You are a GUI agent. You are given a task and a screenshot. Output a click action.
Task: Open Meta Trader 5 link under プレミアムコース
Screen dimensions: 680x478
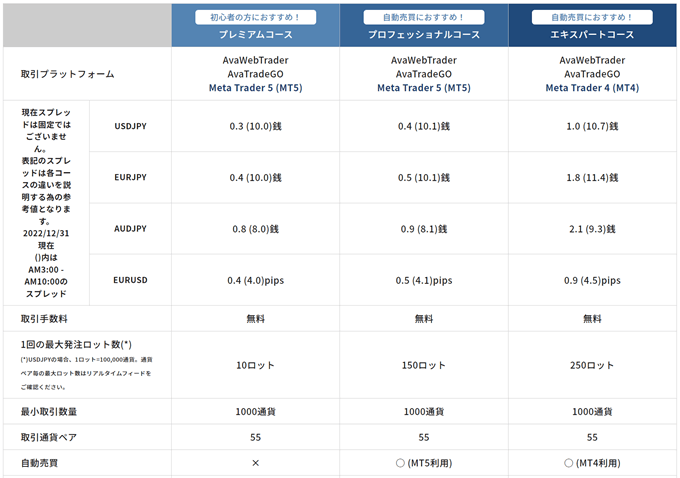(255, 88)
